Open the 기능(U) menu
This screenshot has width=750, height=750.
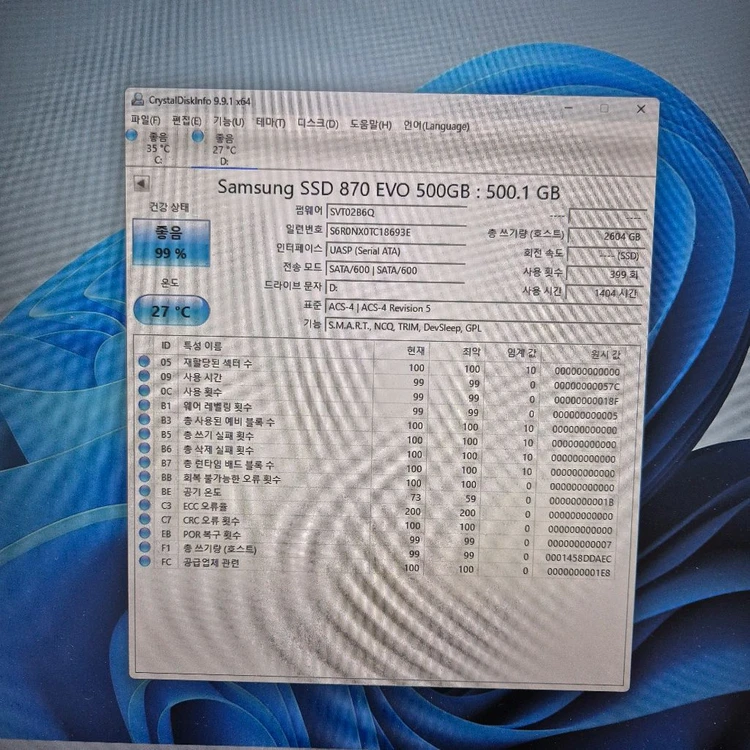228,121
